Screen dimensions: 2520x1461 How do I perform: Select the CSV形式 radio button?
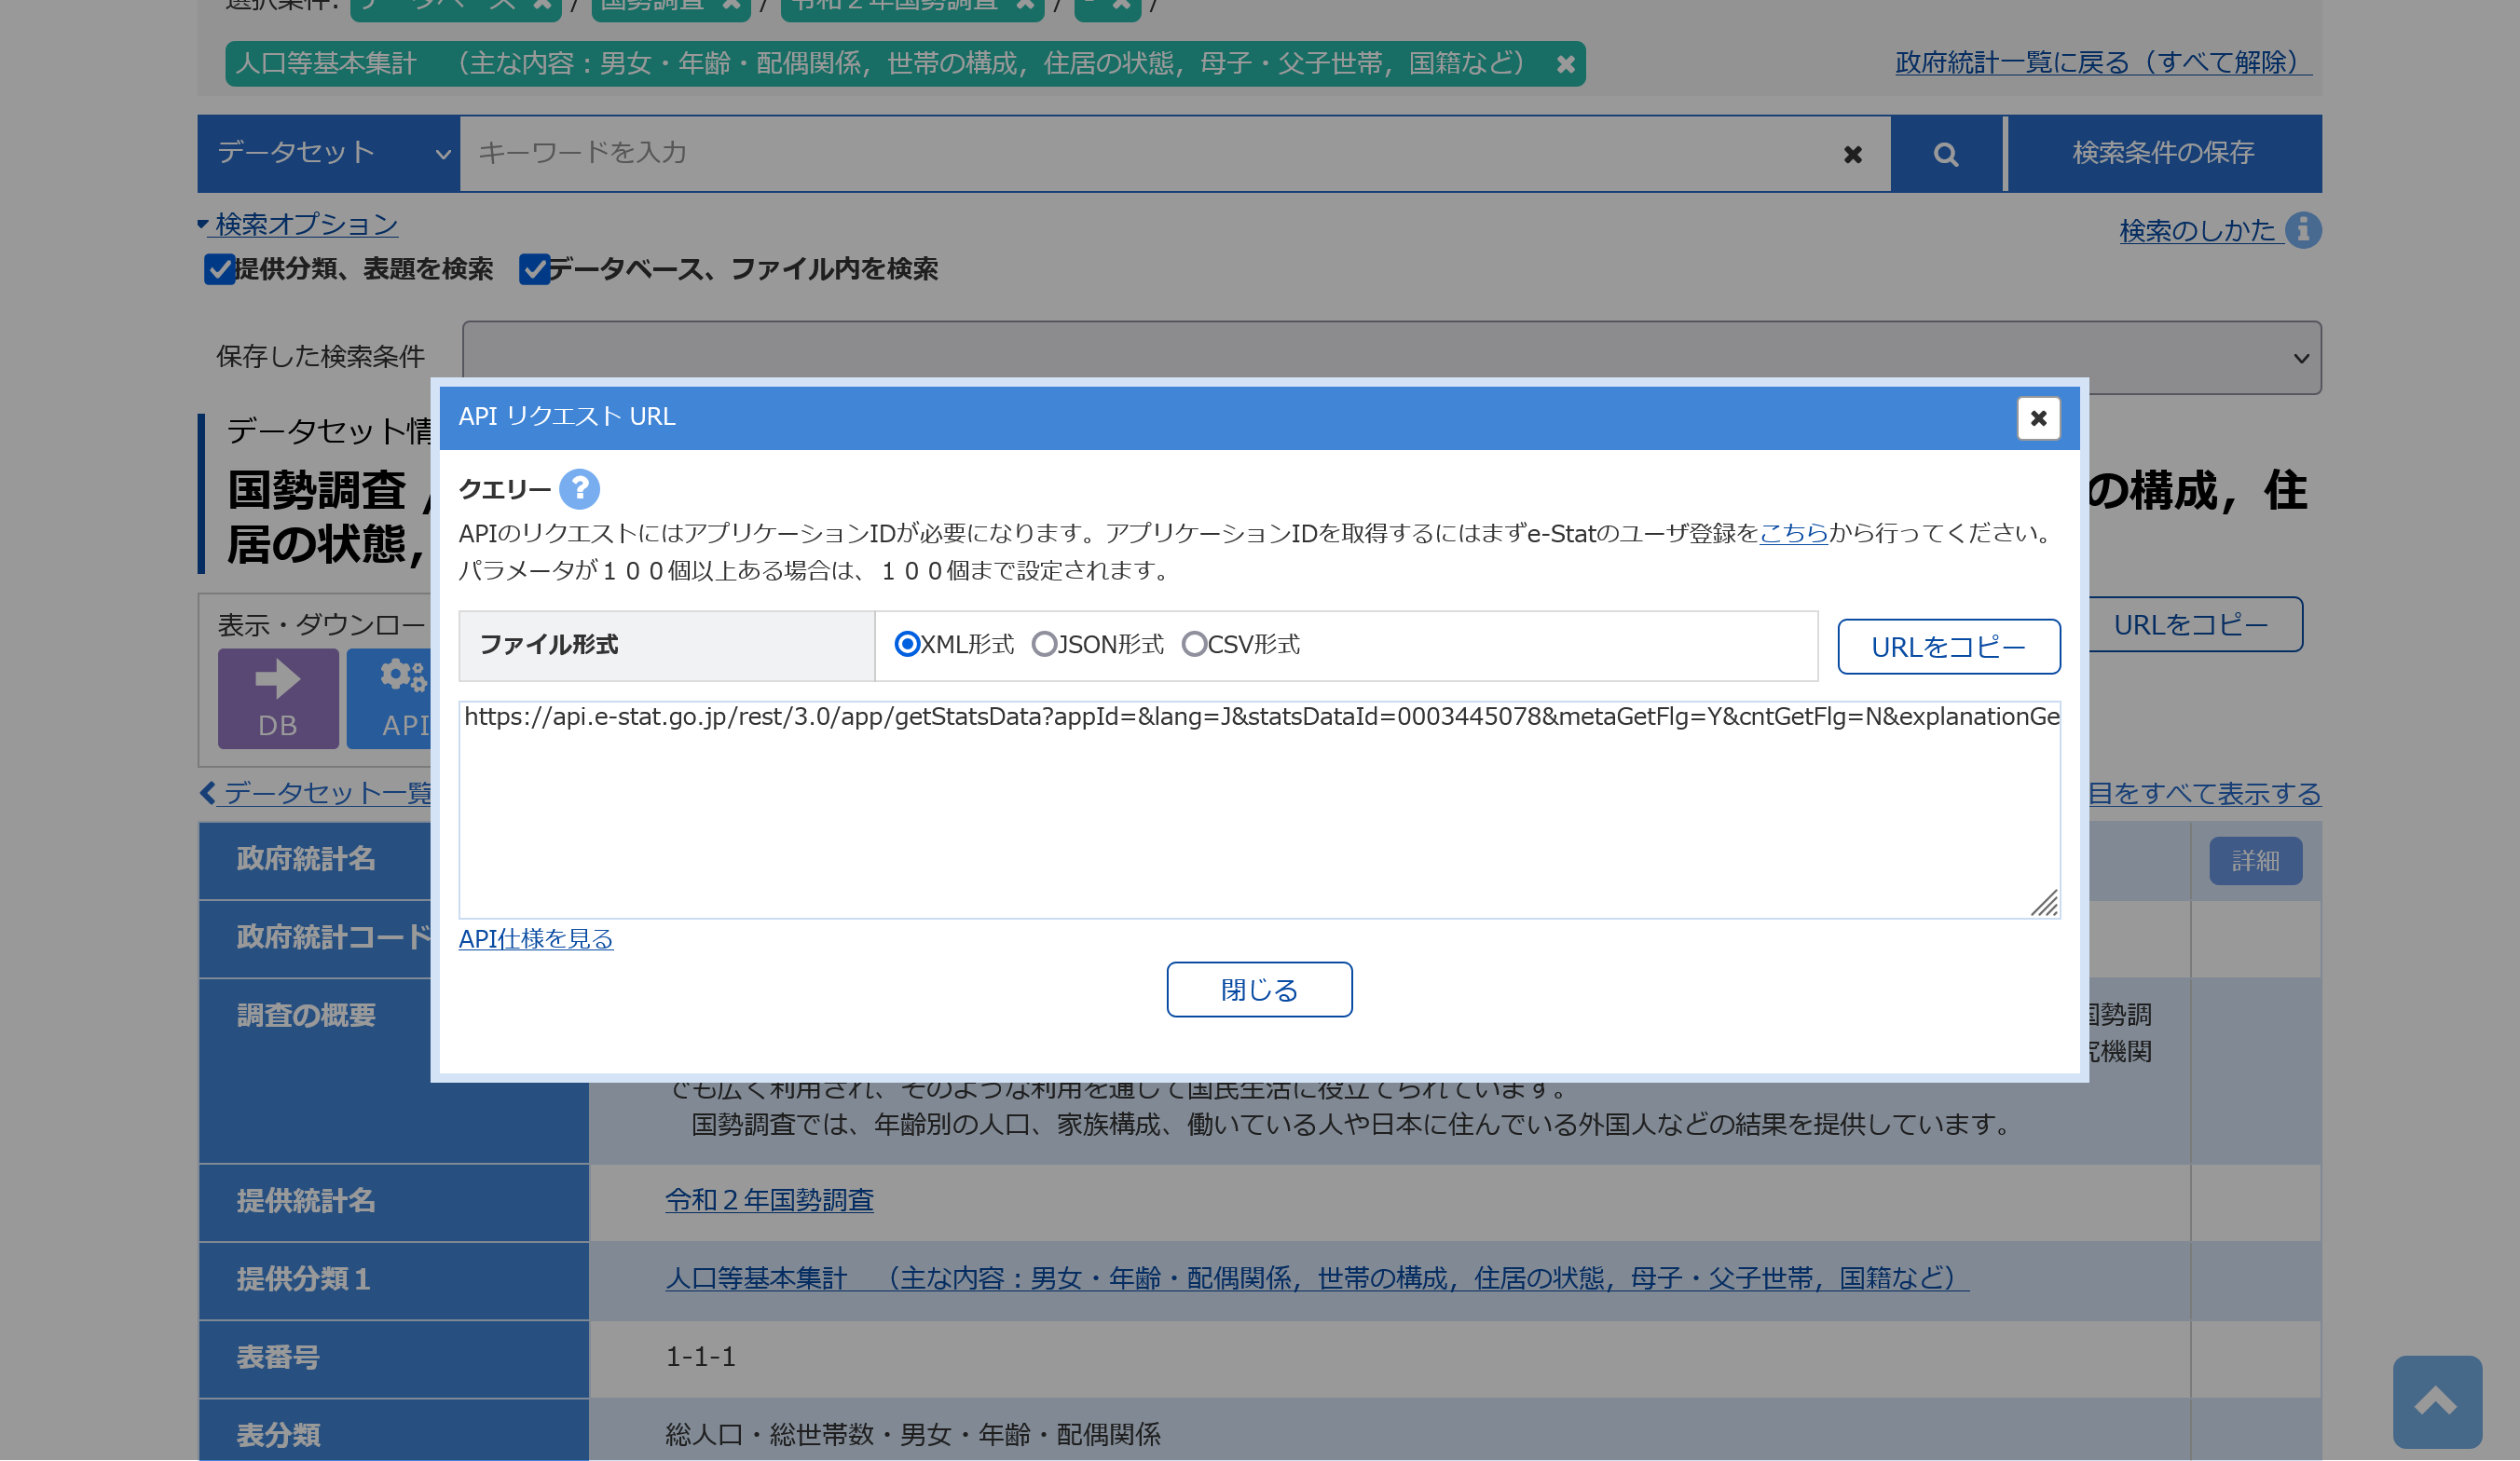tap(1193, 644)
